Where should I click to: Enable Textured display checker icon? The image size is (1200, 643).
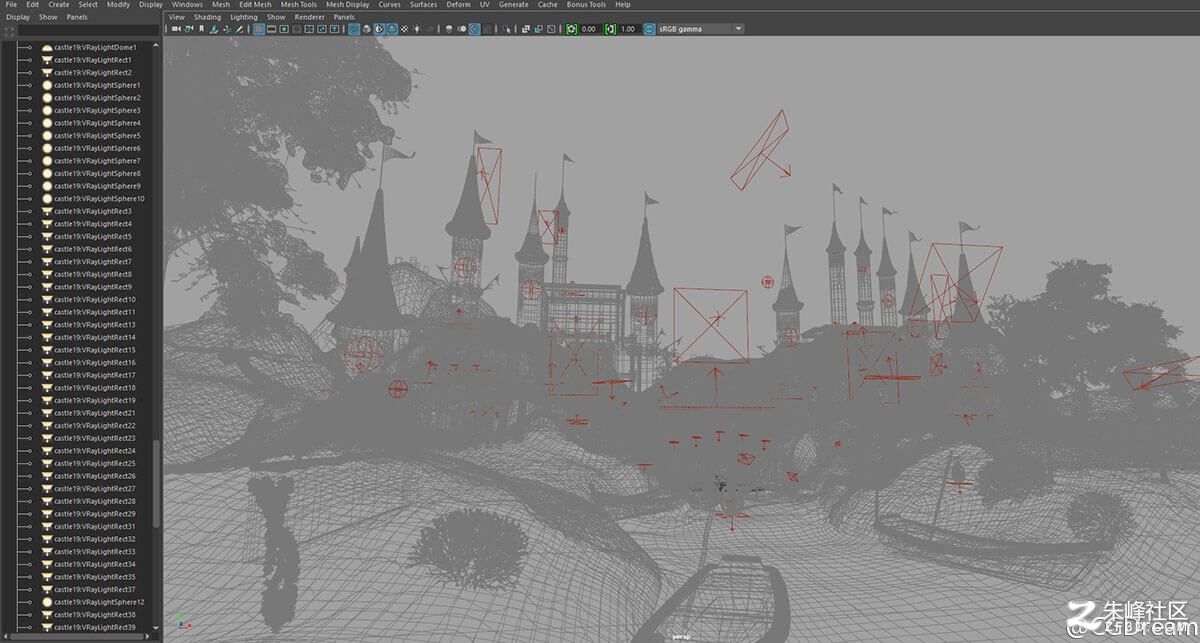pos(404,29)
